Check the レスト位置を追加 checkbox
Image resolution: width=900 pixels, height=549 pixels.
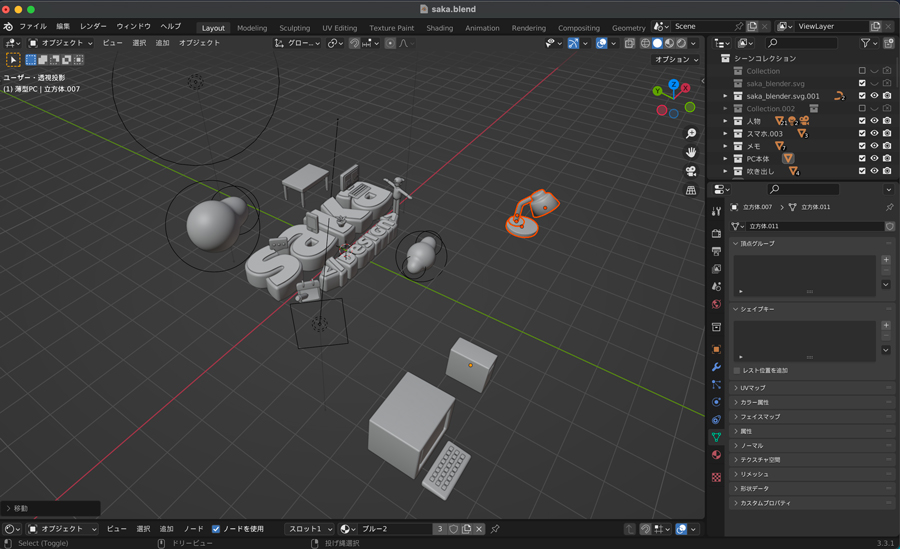pyautogui.click(x=738, y=370)
